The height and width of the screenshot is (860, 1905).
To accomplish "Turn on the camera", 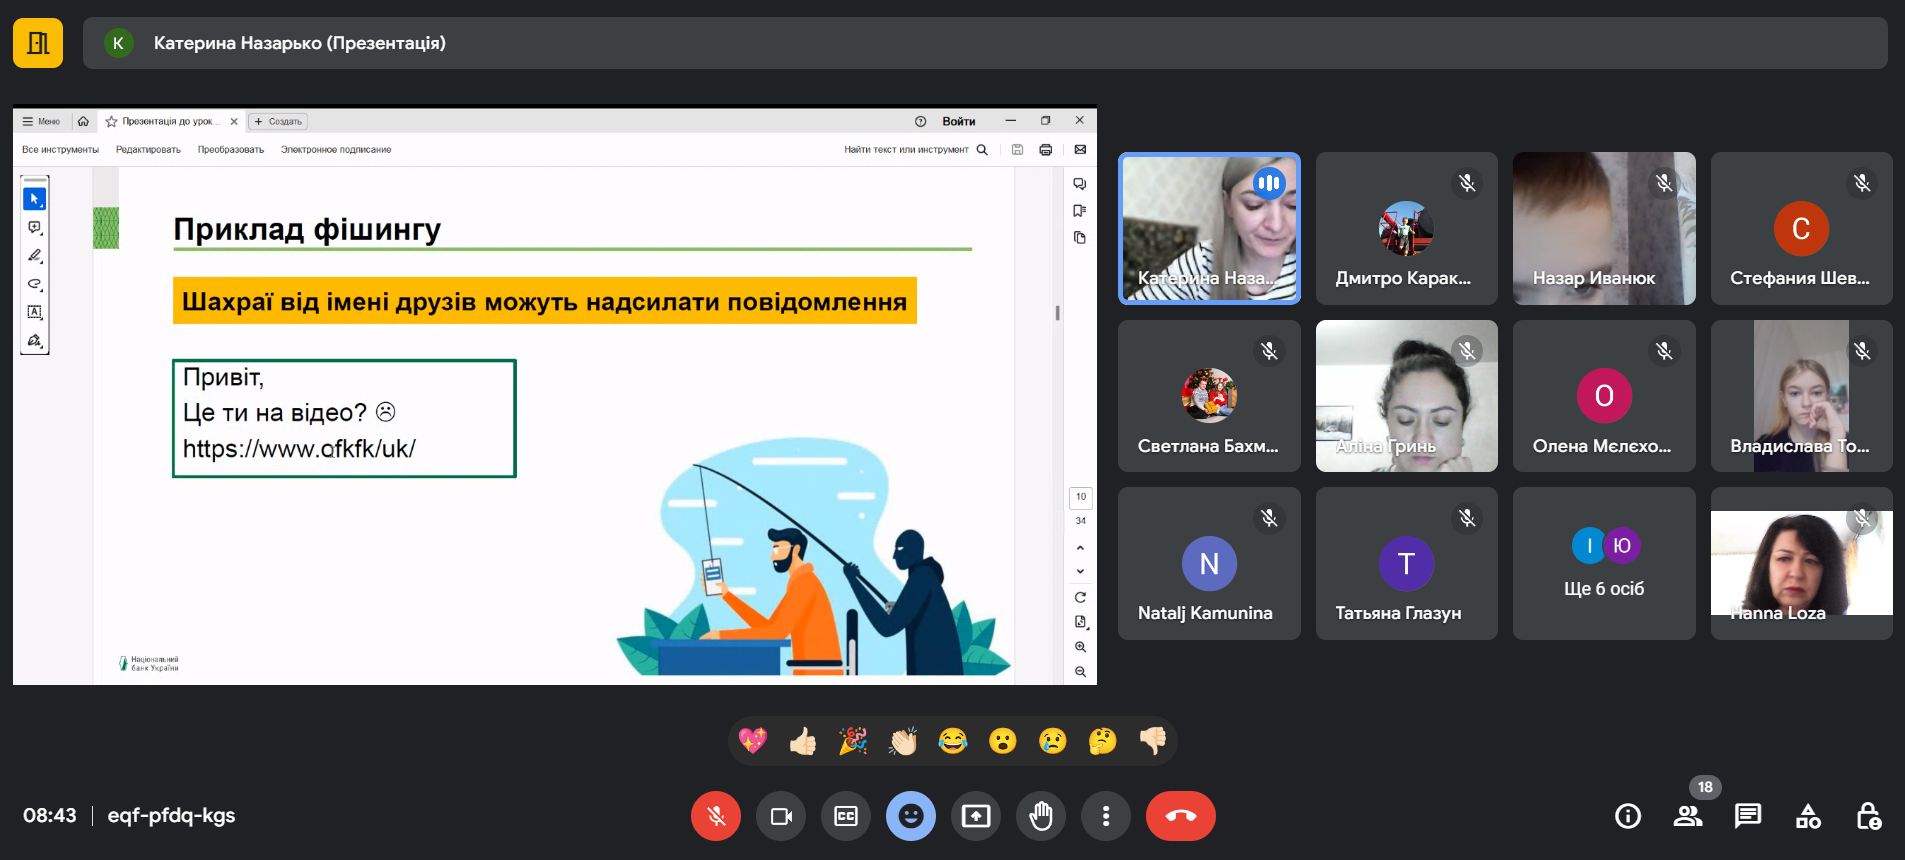I will (x=781, y=816).
